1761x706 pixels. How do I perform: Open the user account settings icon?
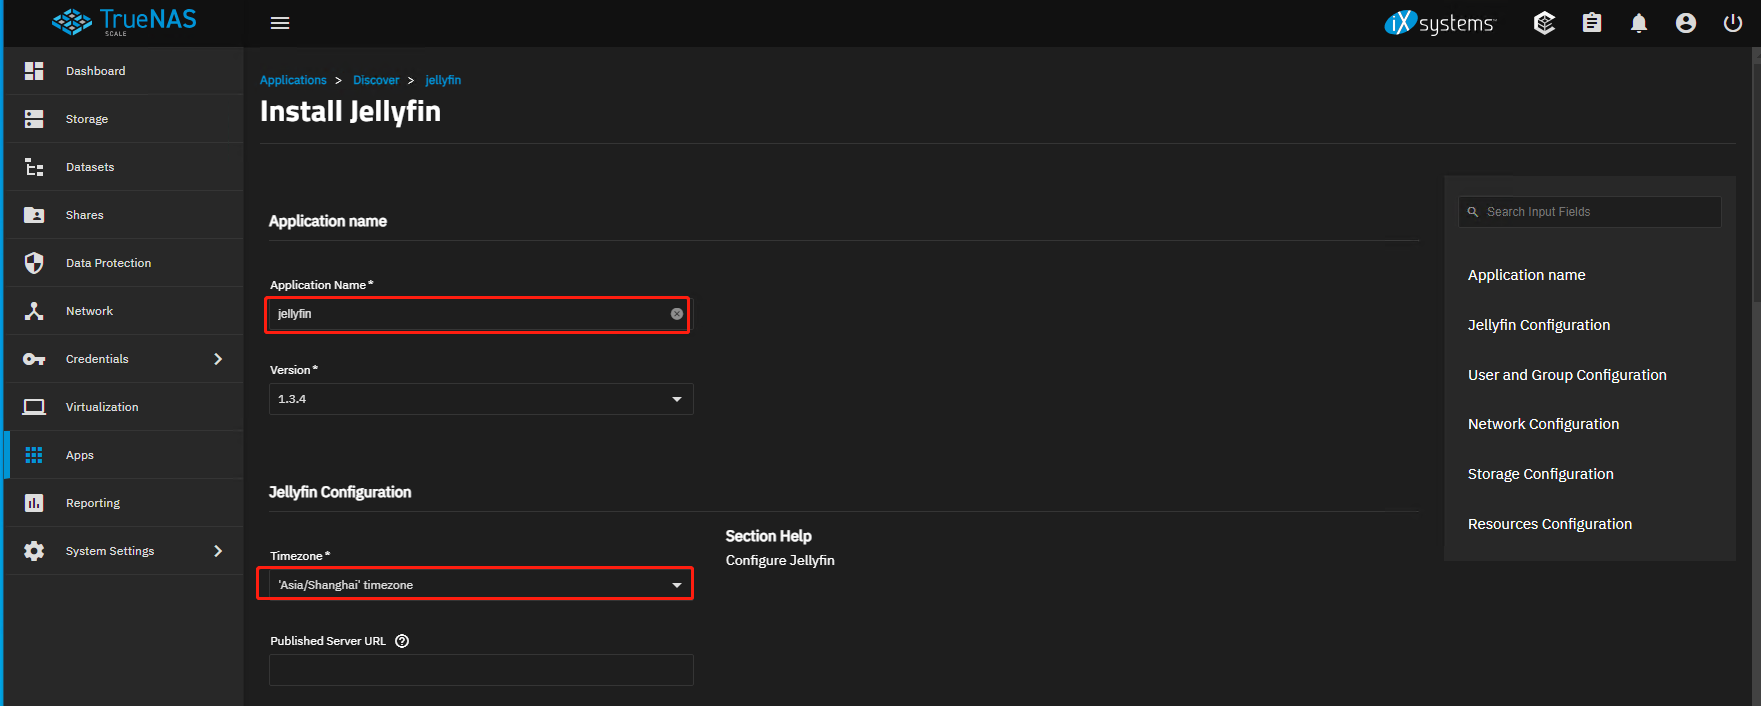point(1686,23)
